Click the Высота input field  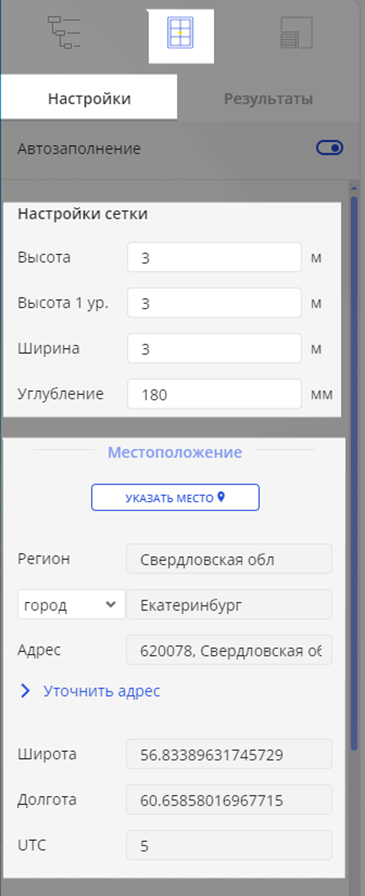tap(214, 258)
